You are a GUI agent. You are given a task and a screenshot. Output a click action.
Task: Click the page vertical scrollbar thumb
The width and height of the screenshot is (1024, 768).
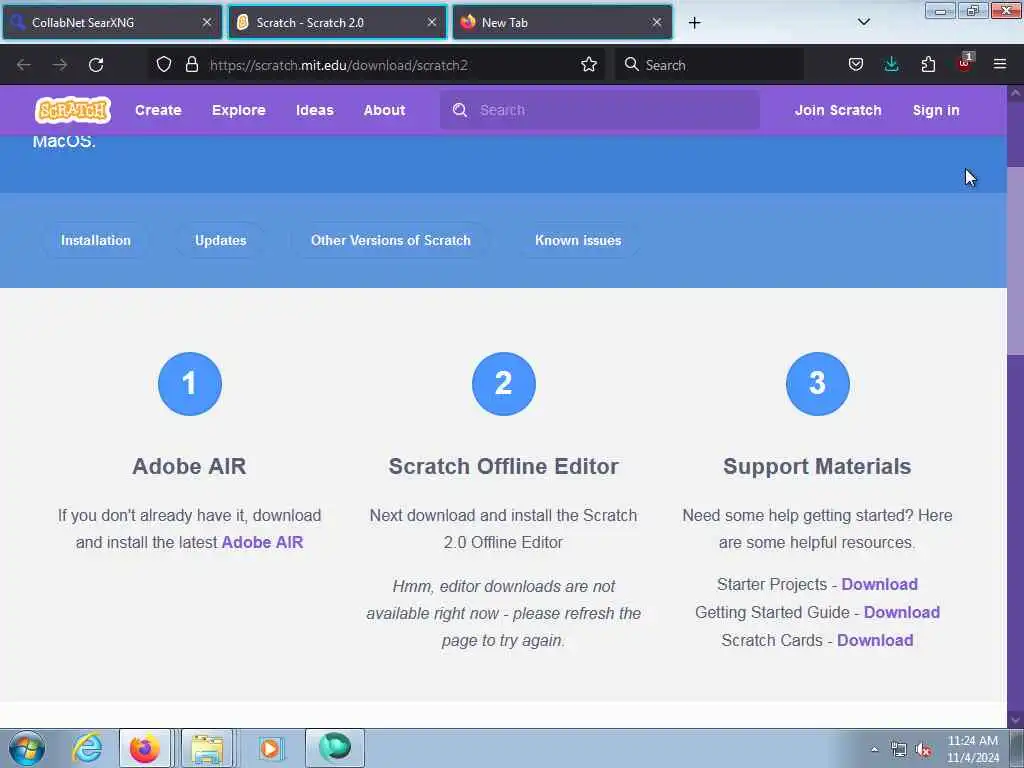(1015, 261)
